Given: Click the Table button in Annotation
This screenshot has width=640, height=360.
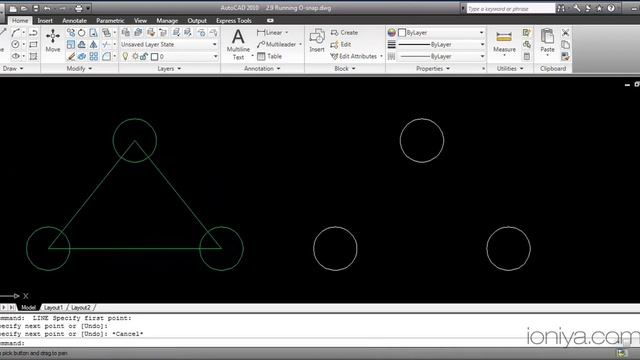Looking at the screenshot, I should (269, 56).
